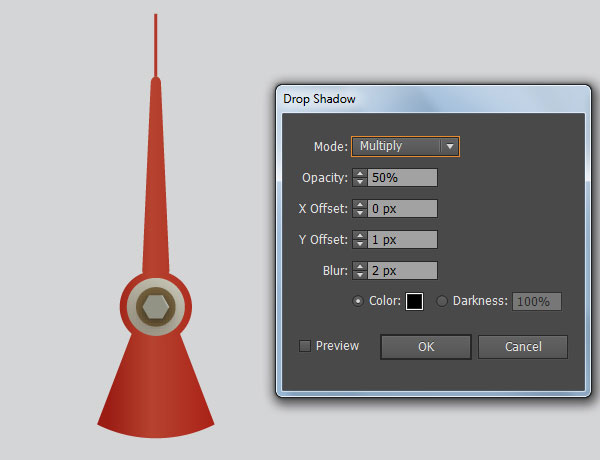Open the black shadow color swatch
The height and width of the screenshot is (460, 600).
coord(414,301)
